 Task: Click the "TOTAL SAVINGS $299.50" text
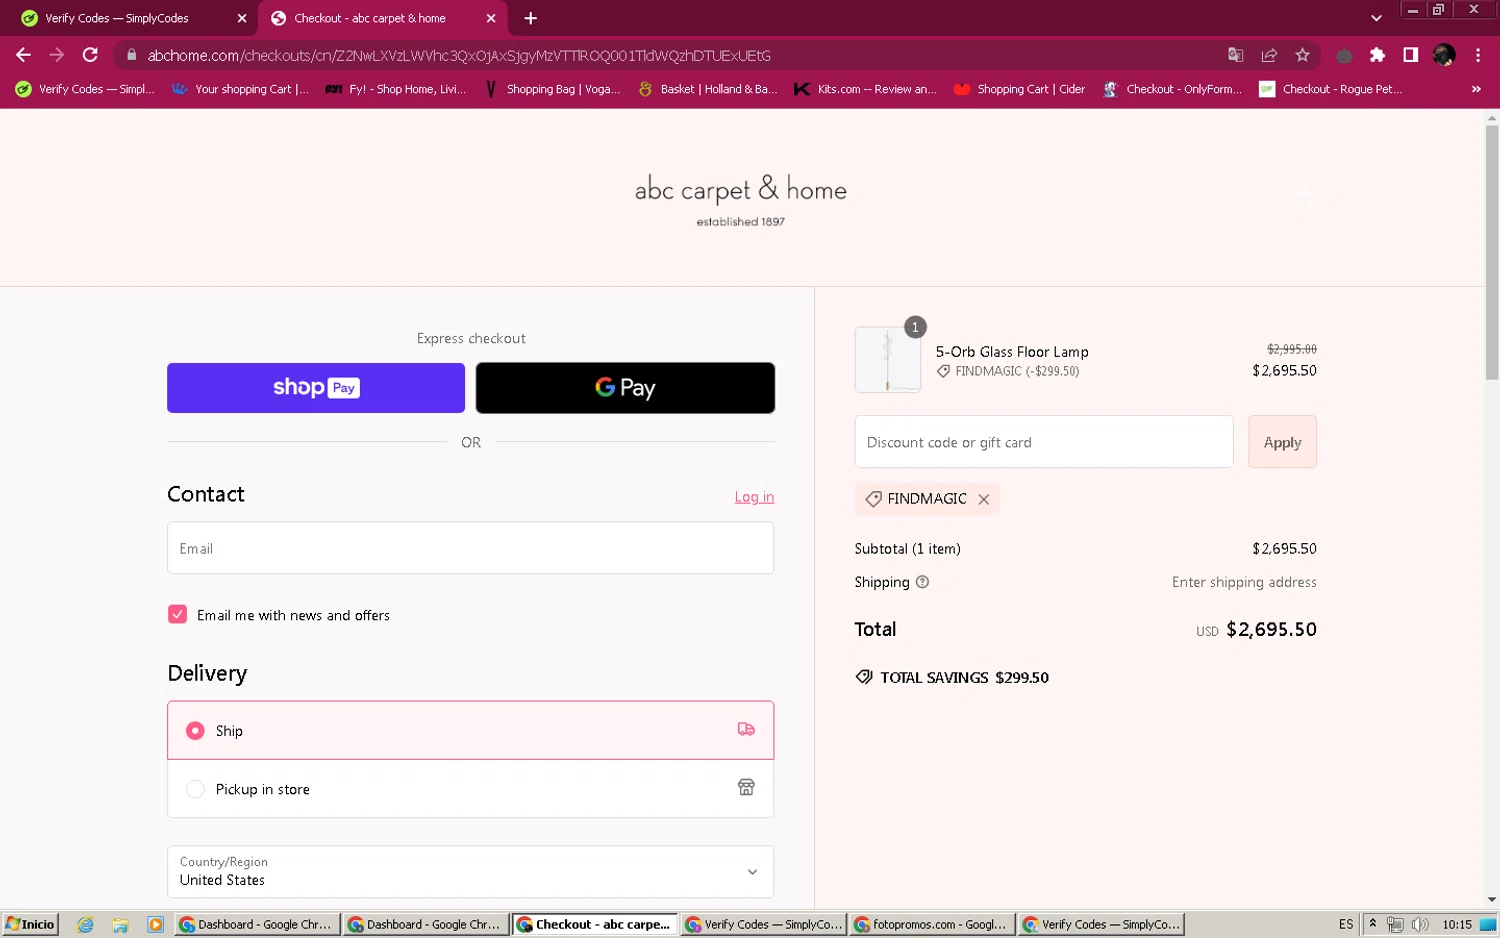point(964,678)
